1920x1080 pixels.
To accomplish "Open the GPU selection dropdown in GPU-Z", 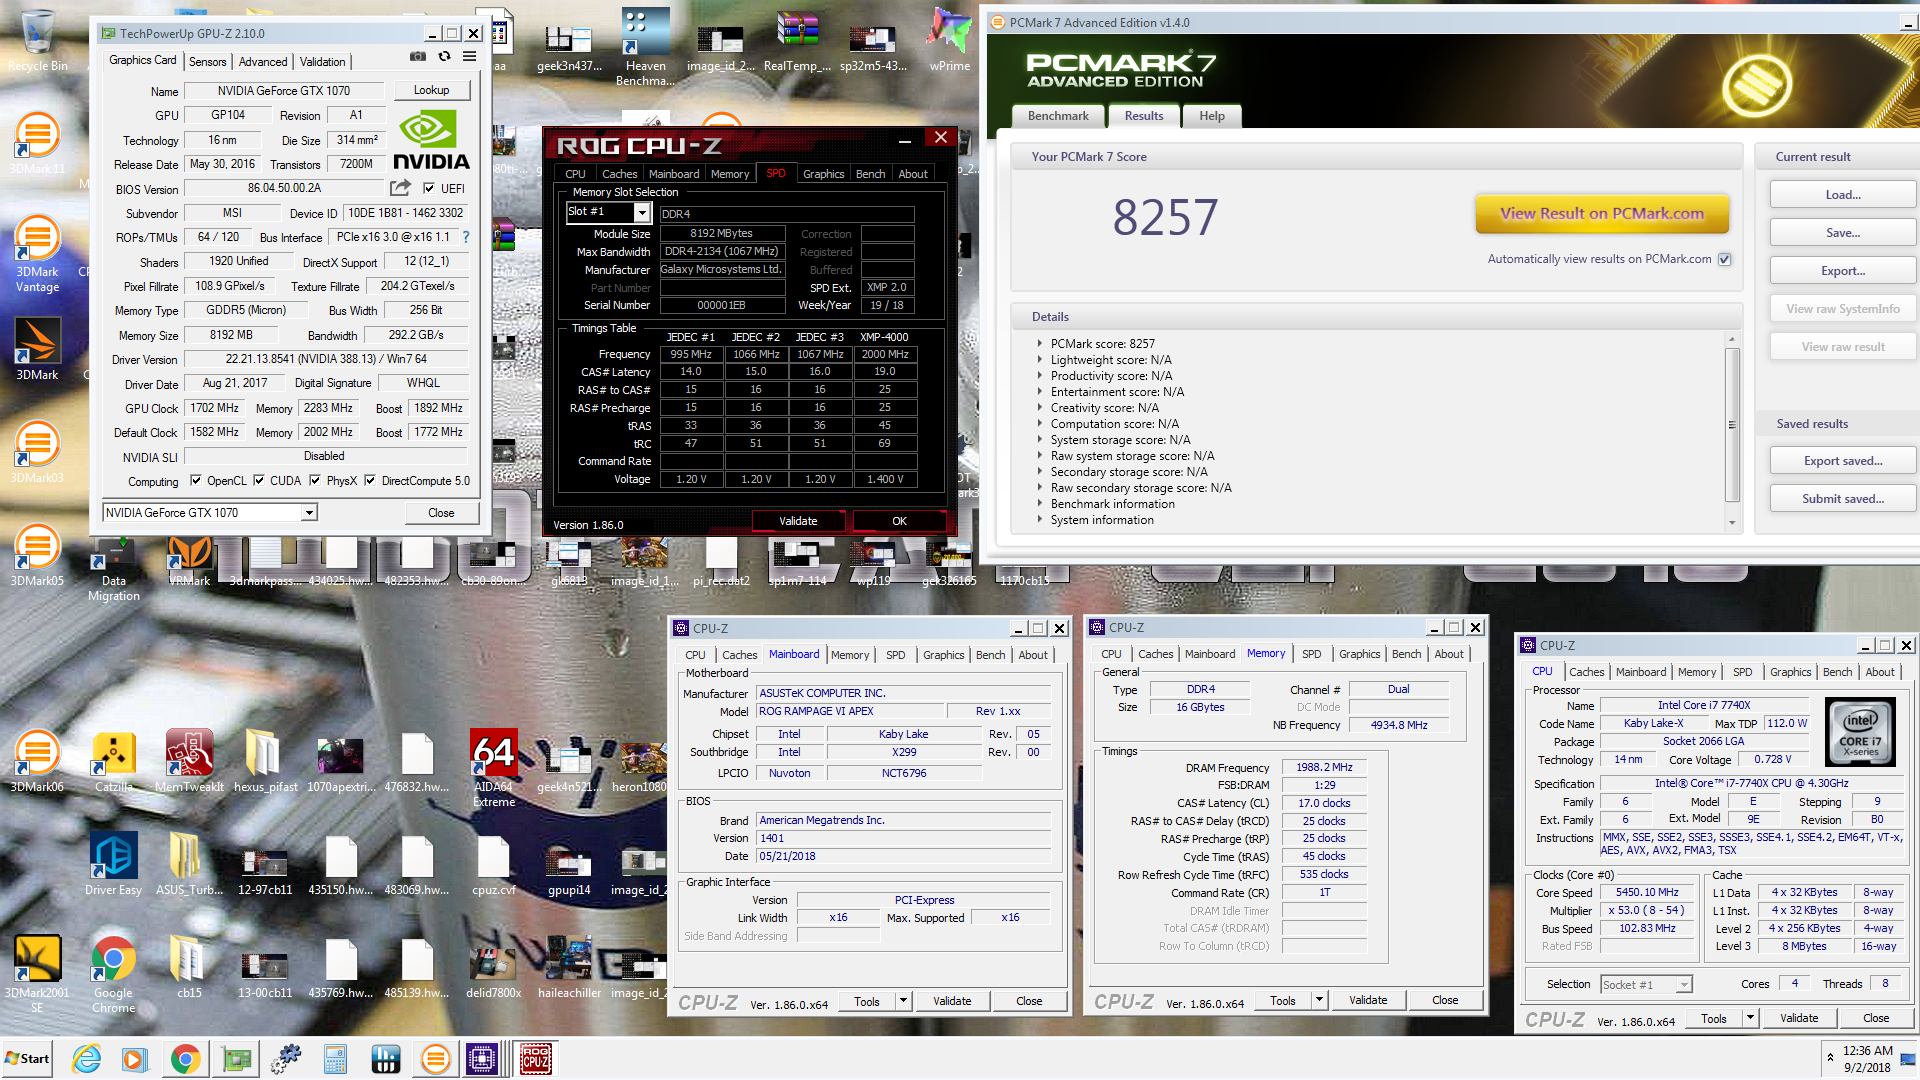I will [309, 513].
